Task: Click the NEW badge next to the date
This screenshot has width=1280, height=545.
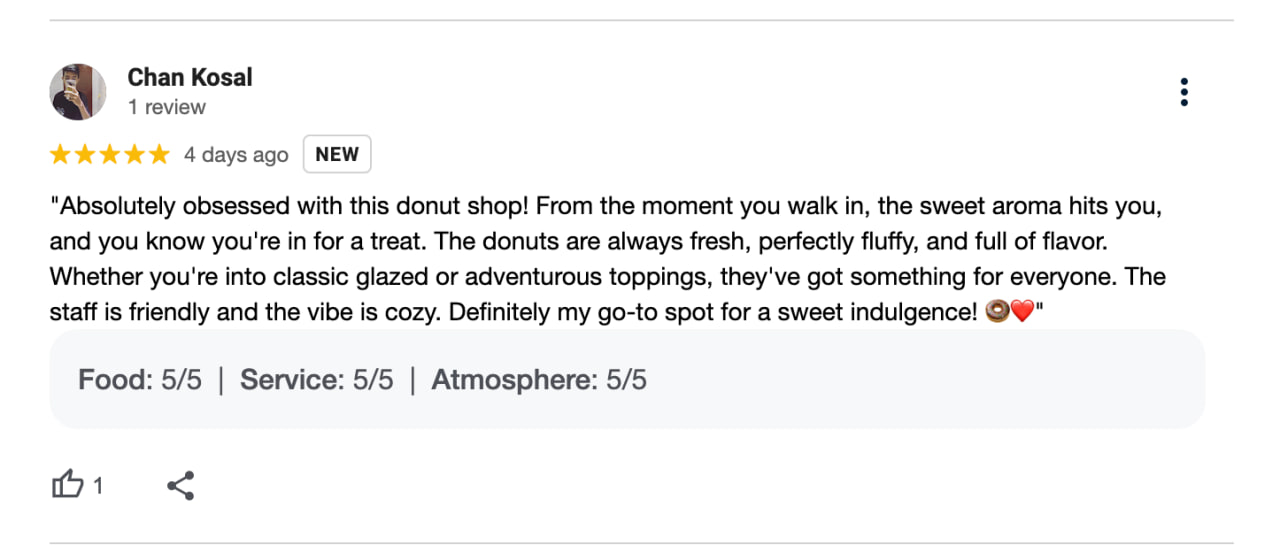Action: coord(337,155)
